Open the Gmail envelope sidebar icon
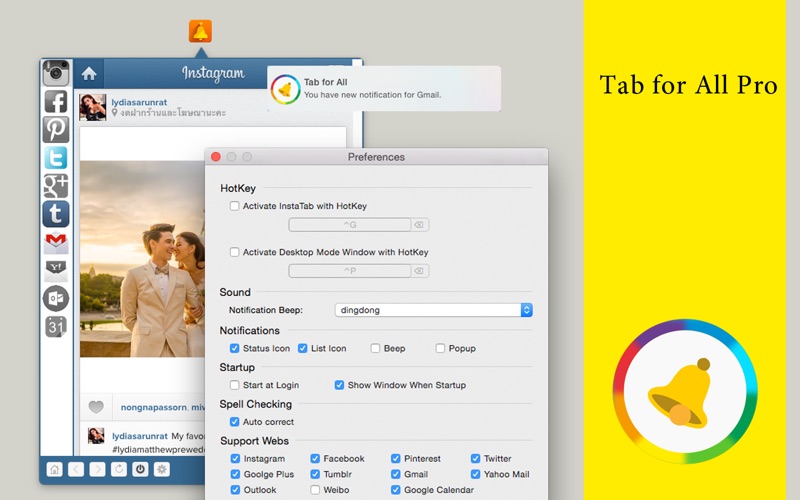 pyautogui.click(x=56, y=242)
